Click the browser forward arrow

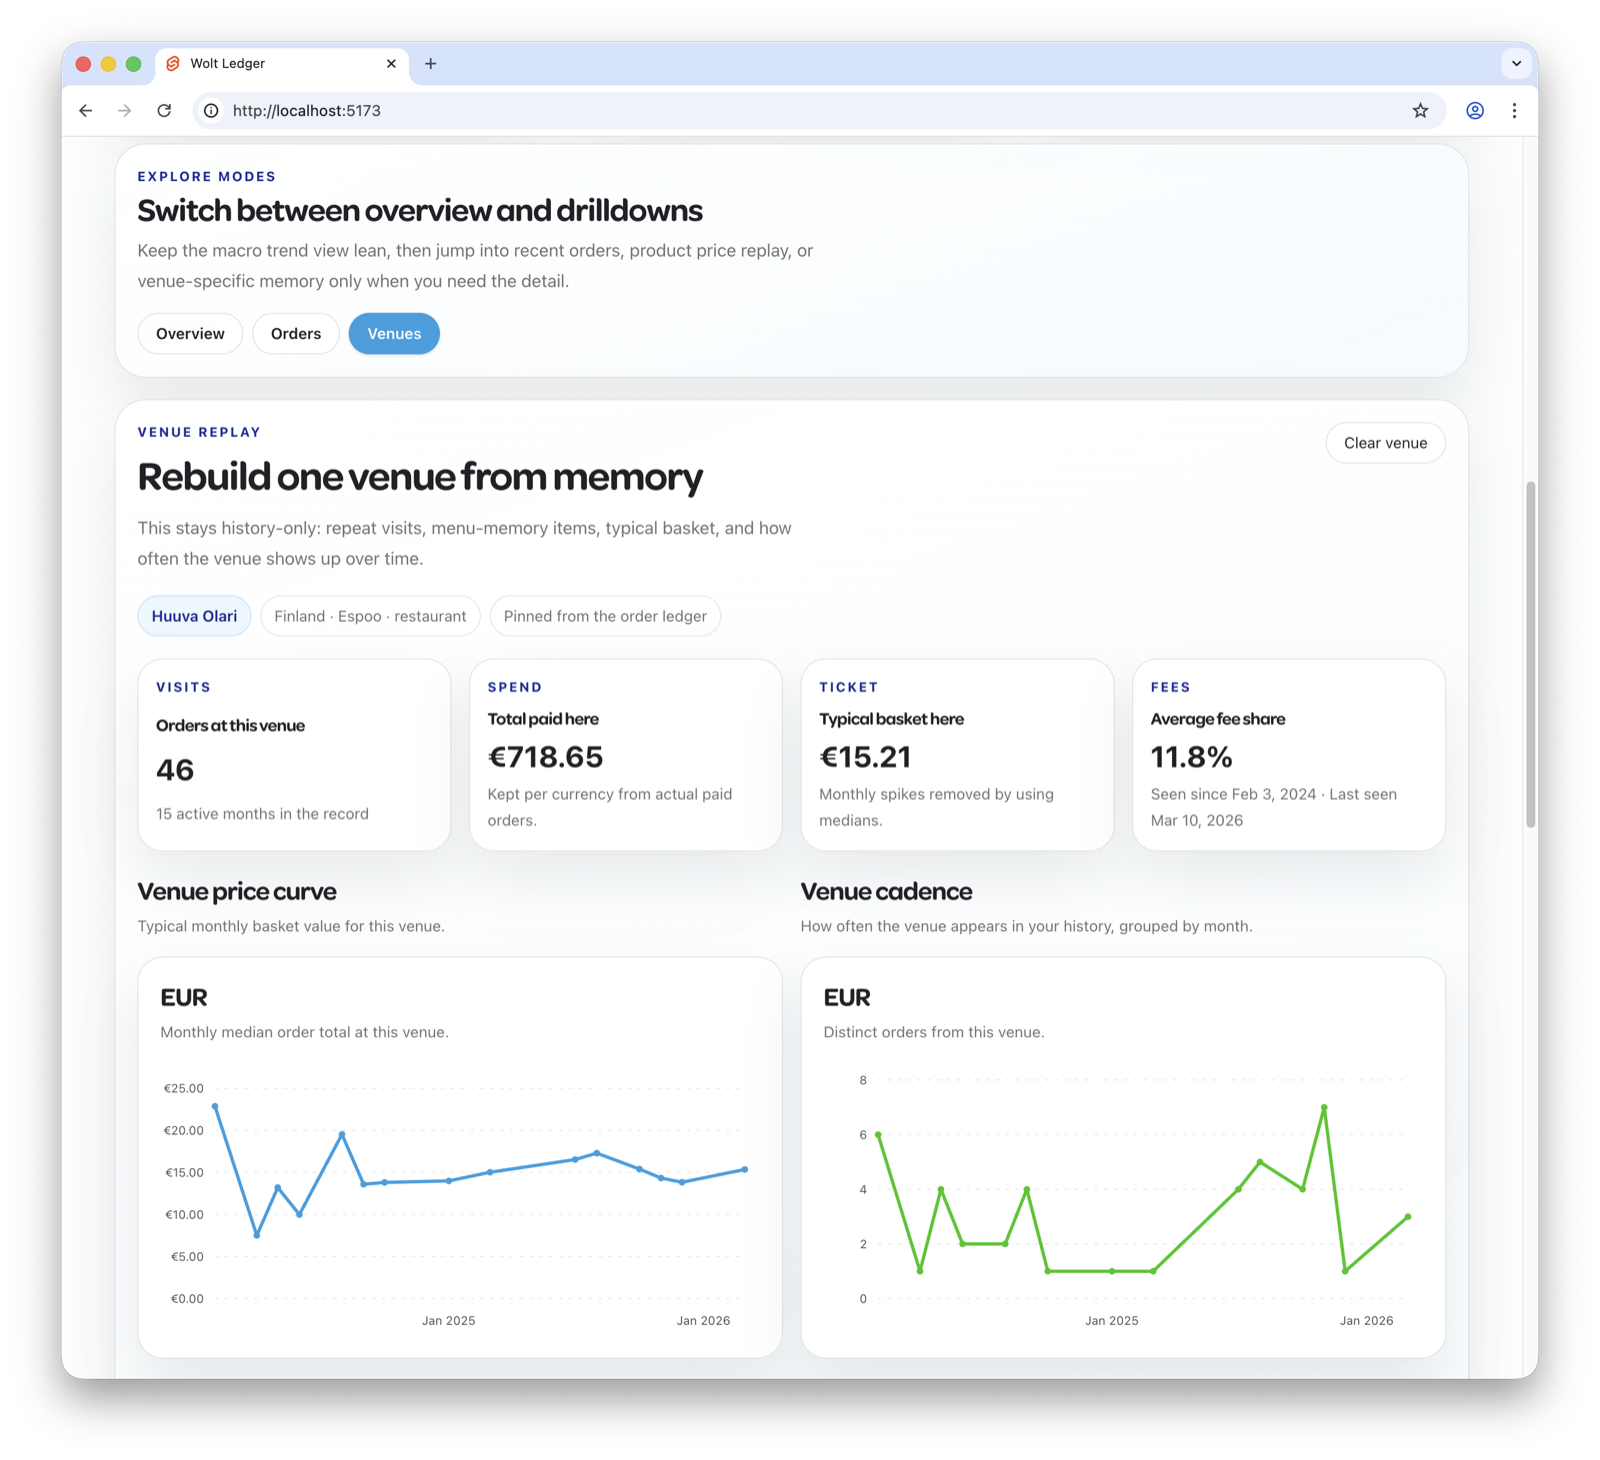tap(125, 111)
